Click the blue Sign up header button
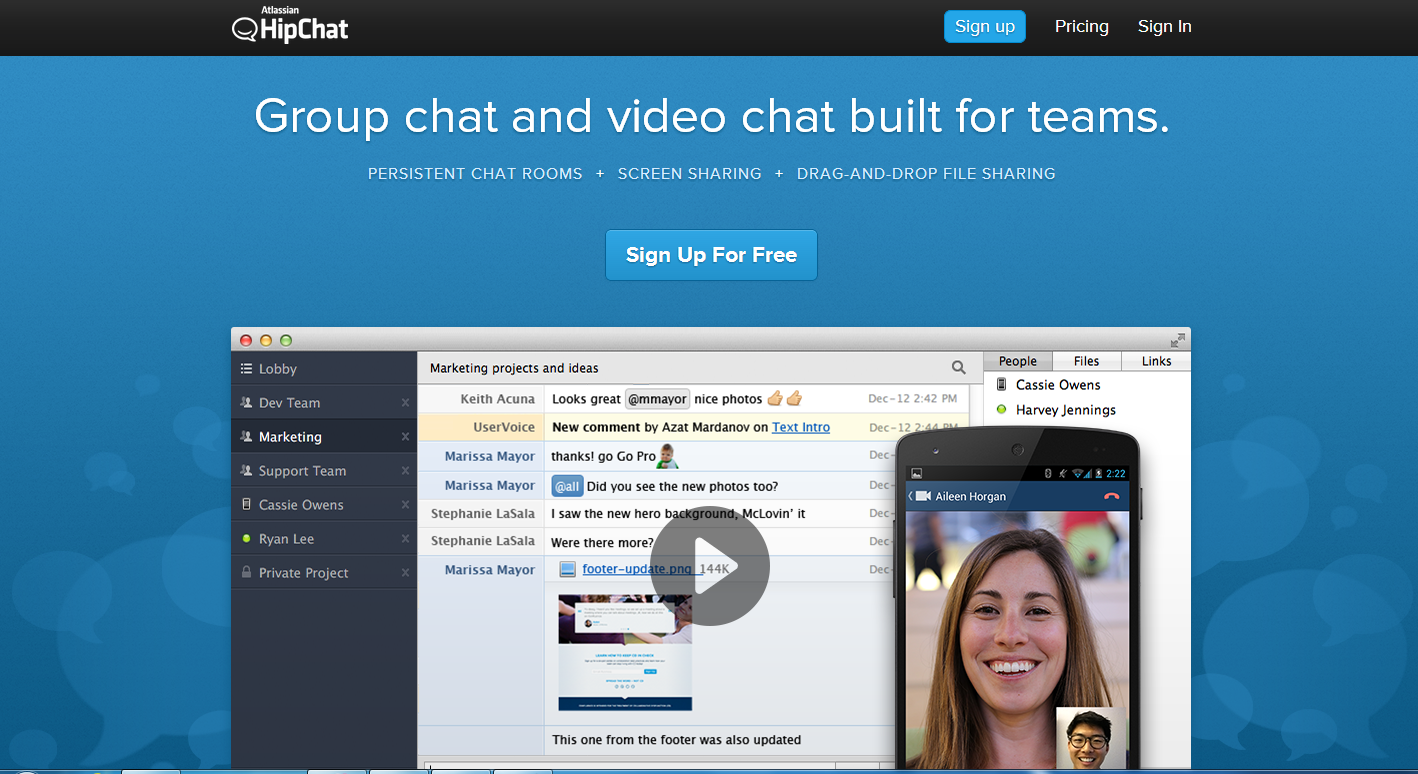 pos(984,27)
